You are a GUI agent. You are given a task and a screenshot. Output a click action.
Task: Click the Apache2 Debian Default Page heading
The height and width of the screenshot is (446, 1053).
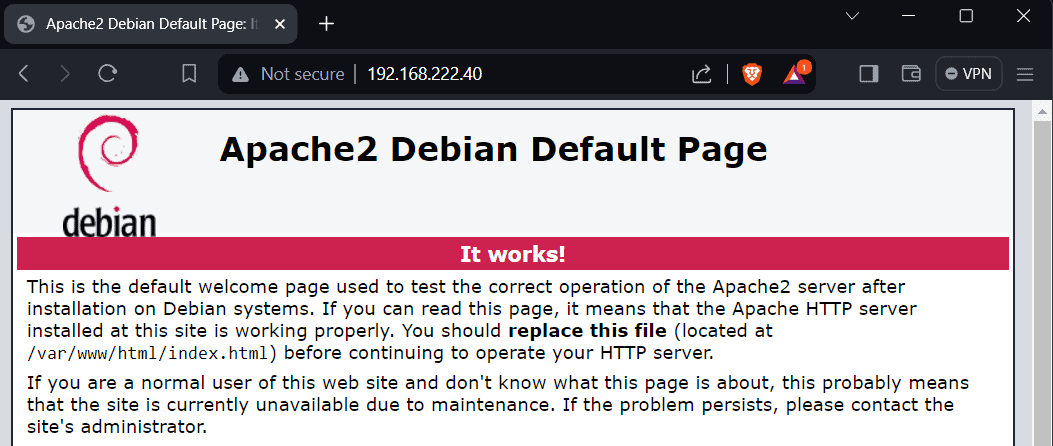point(493,149)
